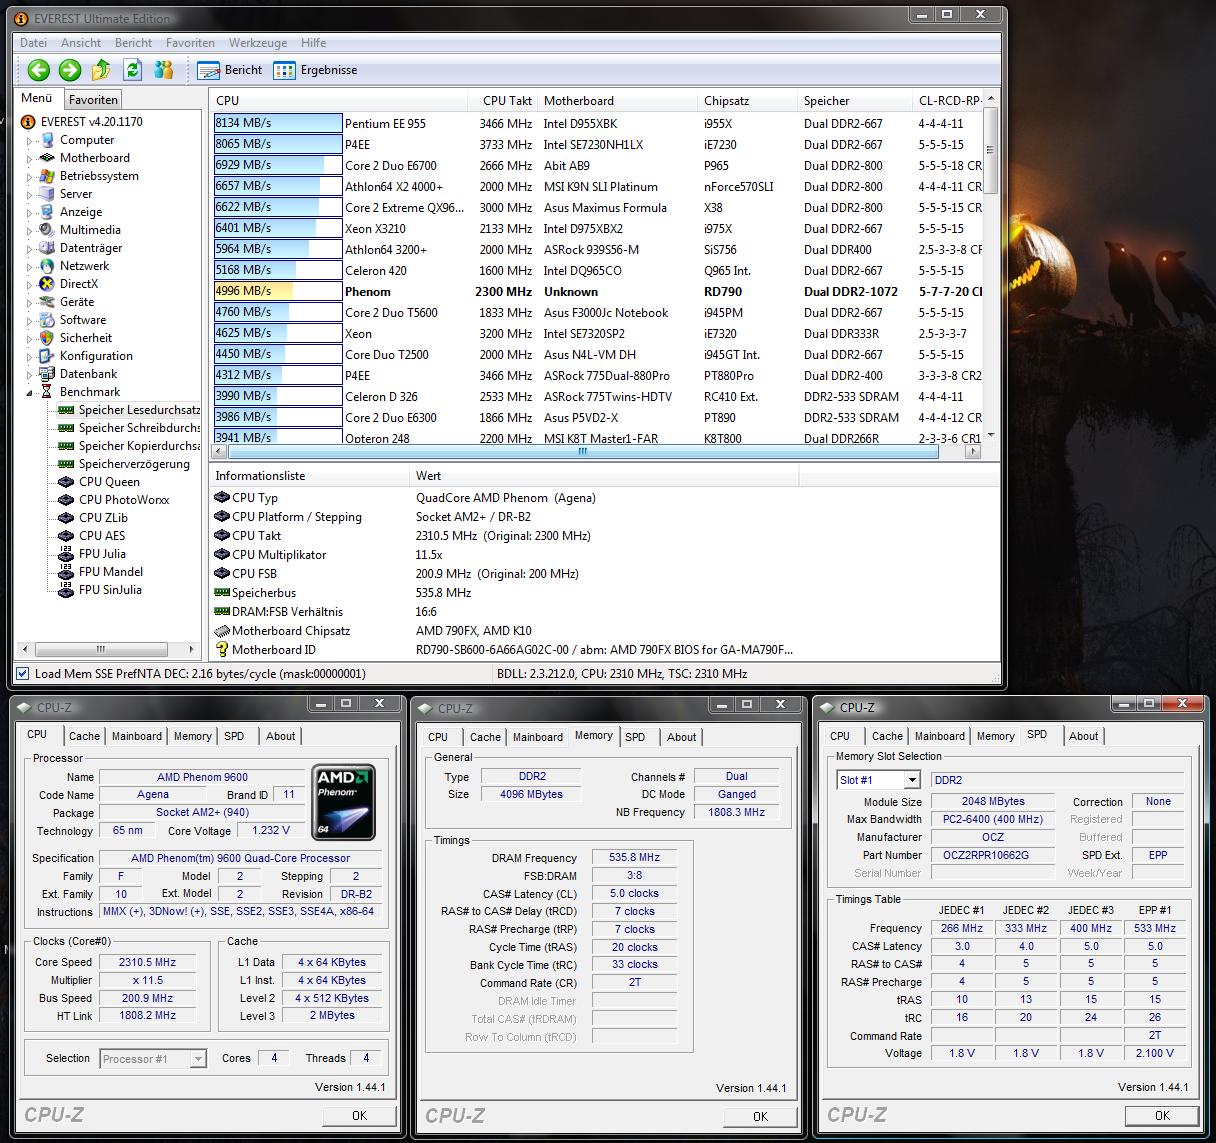
Task: Open the Werkzeuge menu
Action: tap(258, 43)
